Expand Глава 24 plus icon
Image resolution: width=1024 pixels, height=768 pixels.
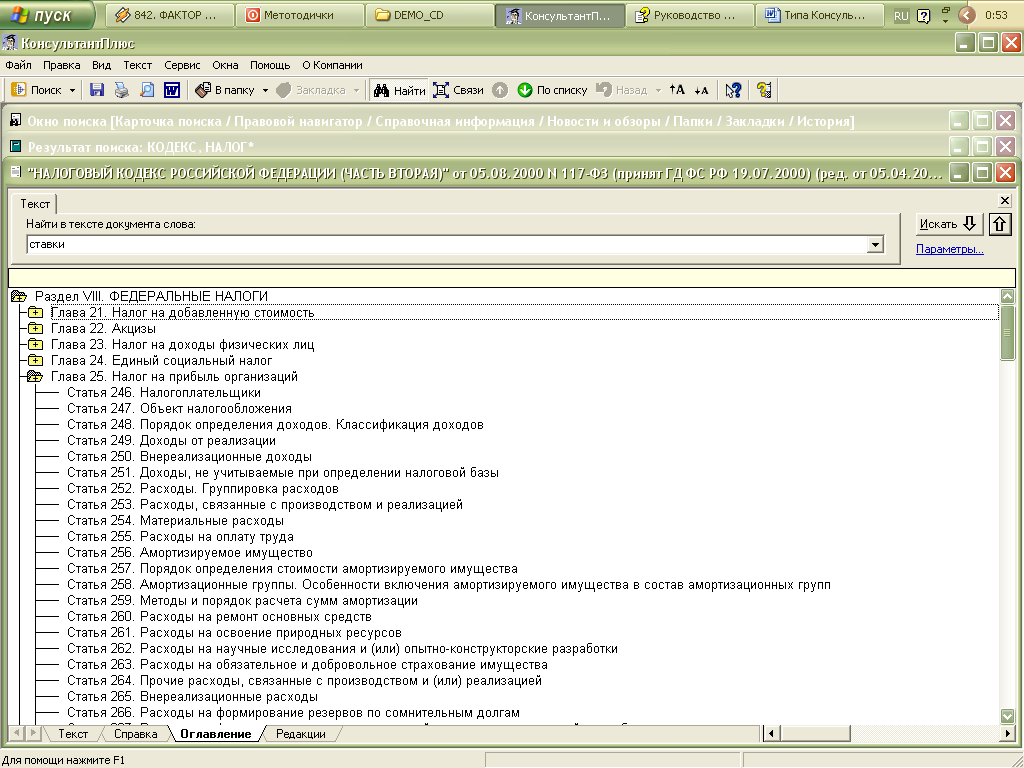[35, 360]
